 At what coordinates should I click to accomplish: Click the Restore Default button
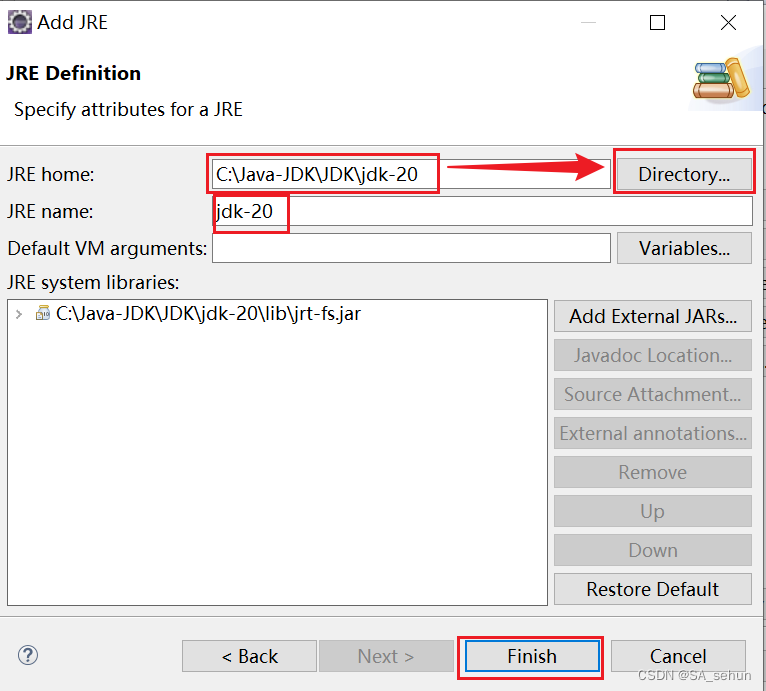[653, 589]
